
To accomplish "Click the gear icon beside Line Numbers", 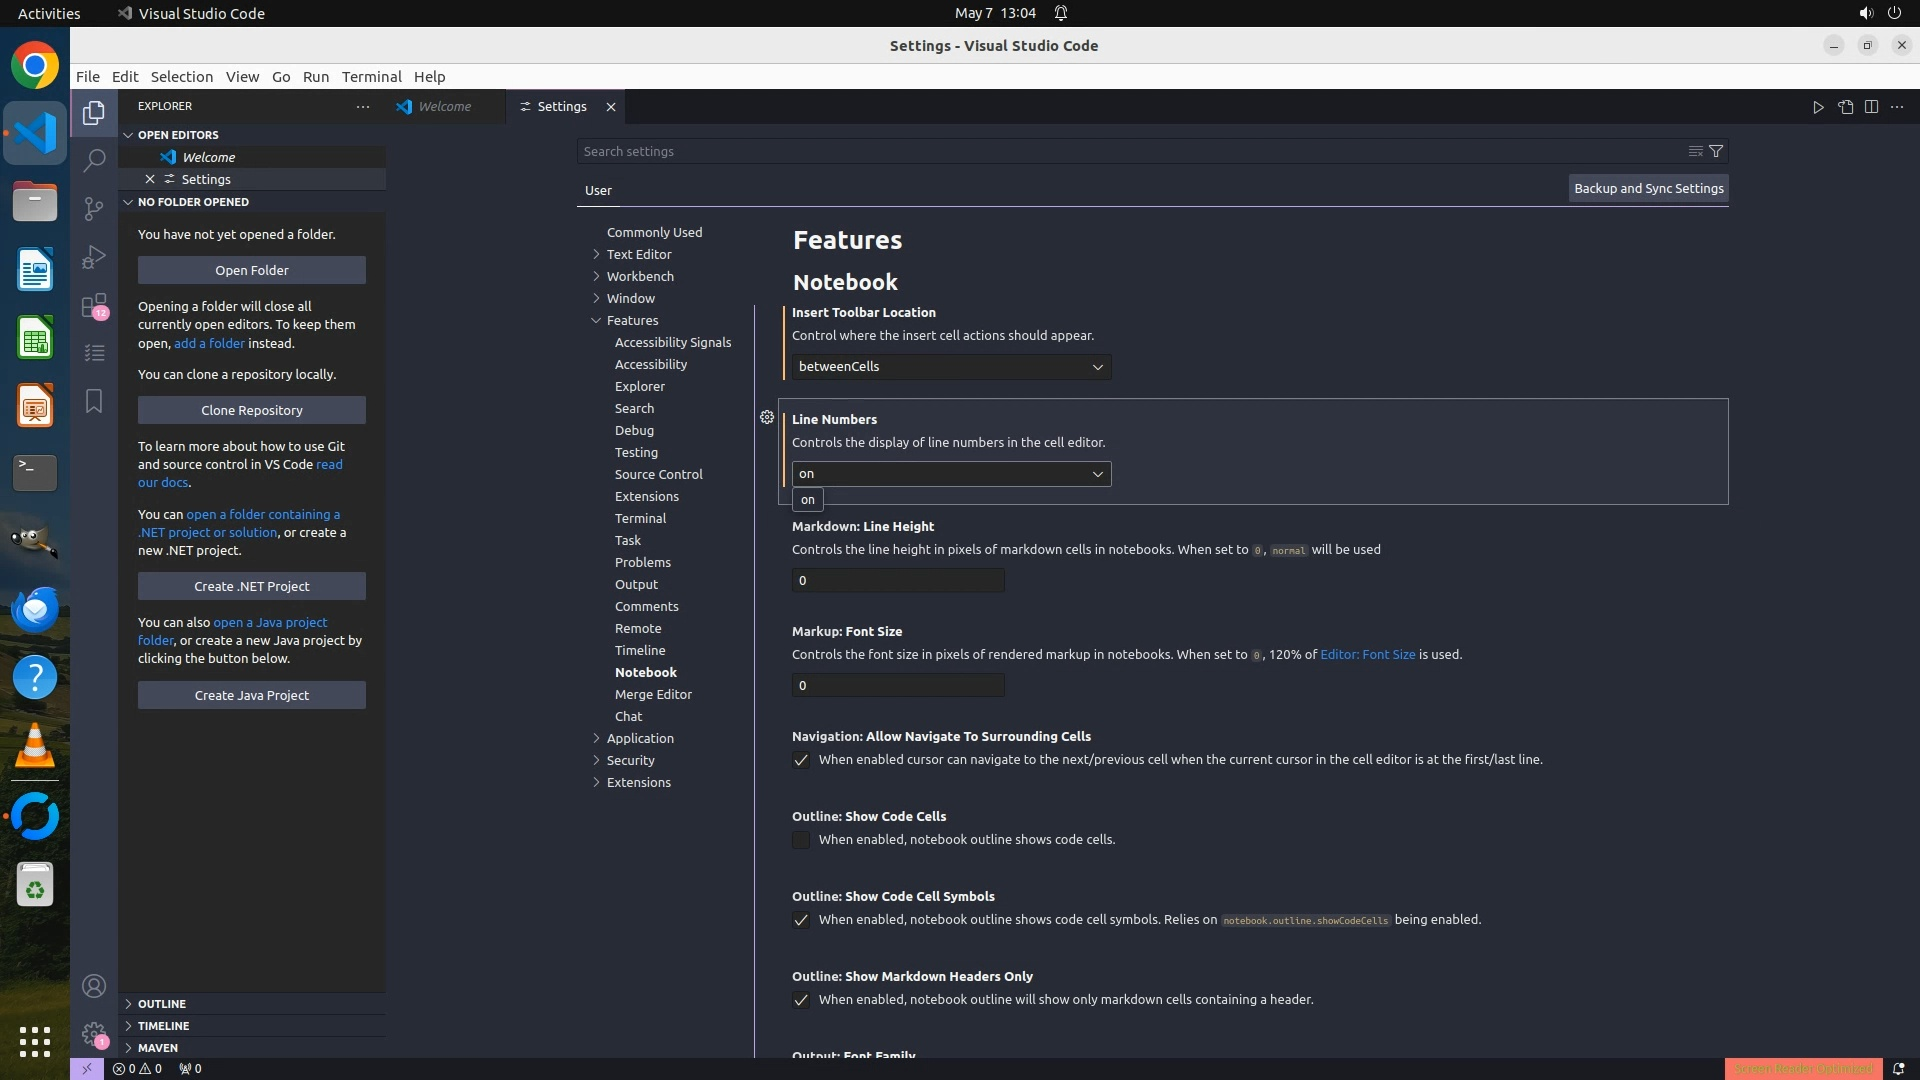I will pyautogui.click(x=767, y=418).
